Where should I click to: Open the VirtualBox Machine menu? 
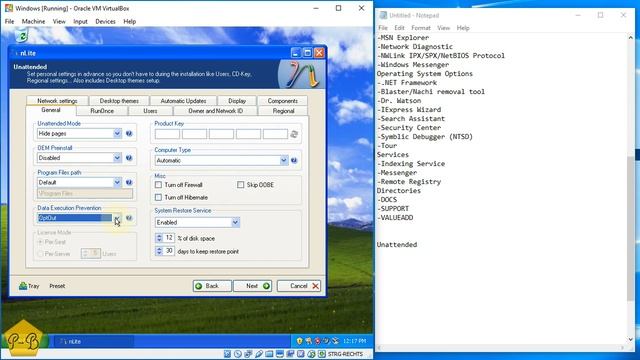[x=33, y=22]
